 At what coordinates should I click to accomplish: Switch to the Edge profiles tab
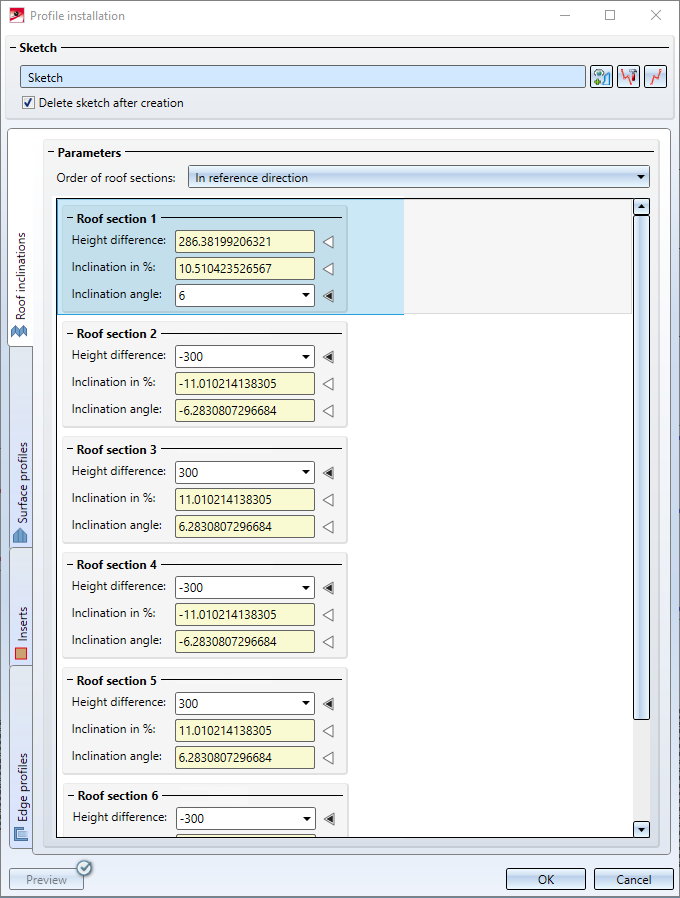(x=21, y=757)
